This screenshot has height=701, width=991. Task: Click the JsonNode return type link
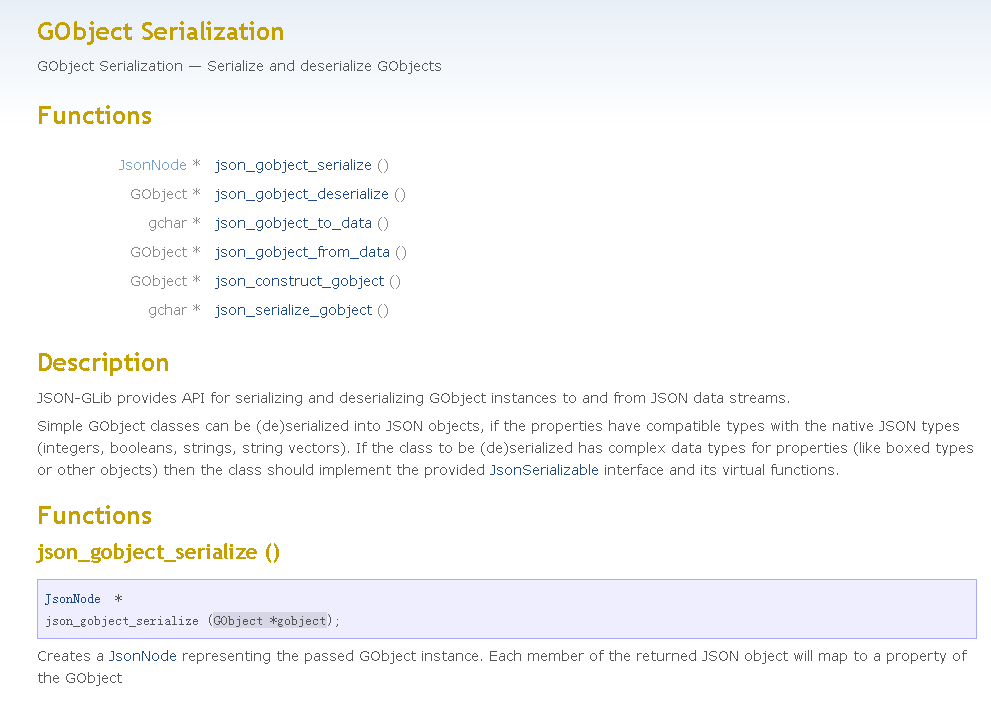151,165
